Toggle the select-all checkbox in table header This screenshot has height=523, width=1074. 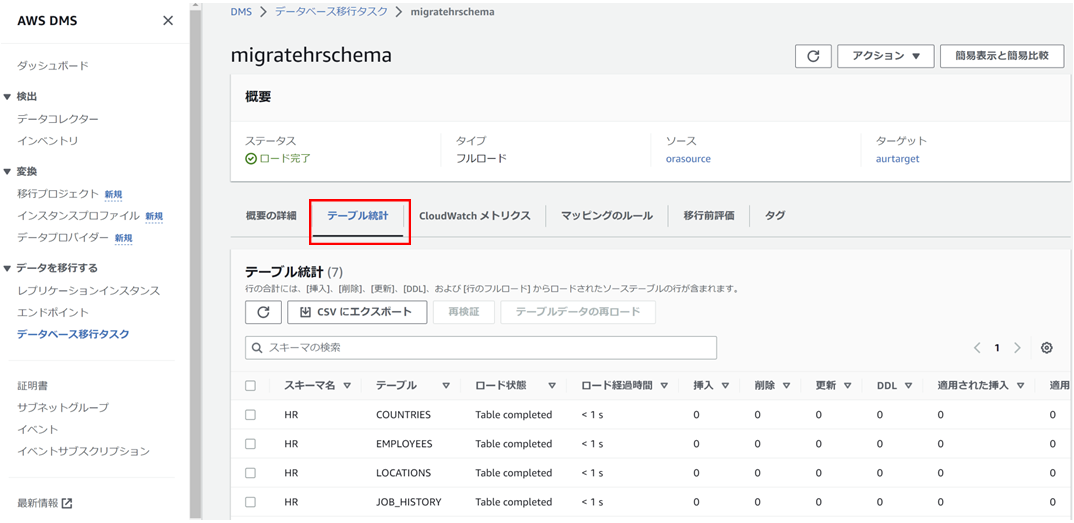[250, 385]
